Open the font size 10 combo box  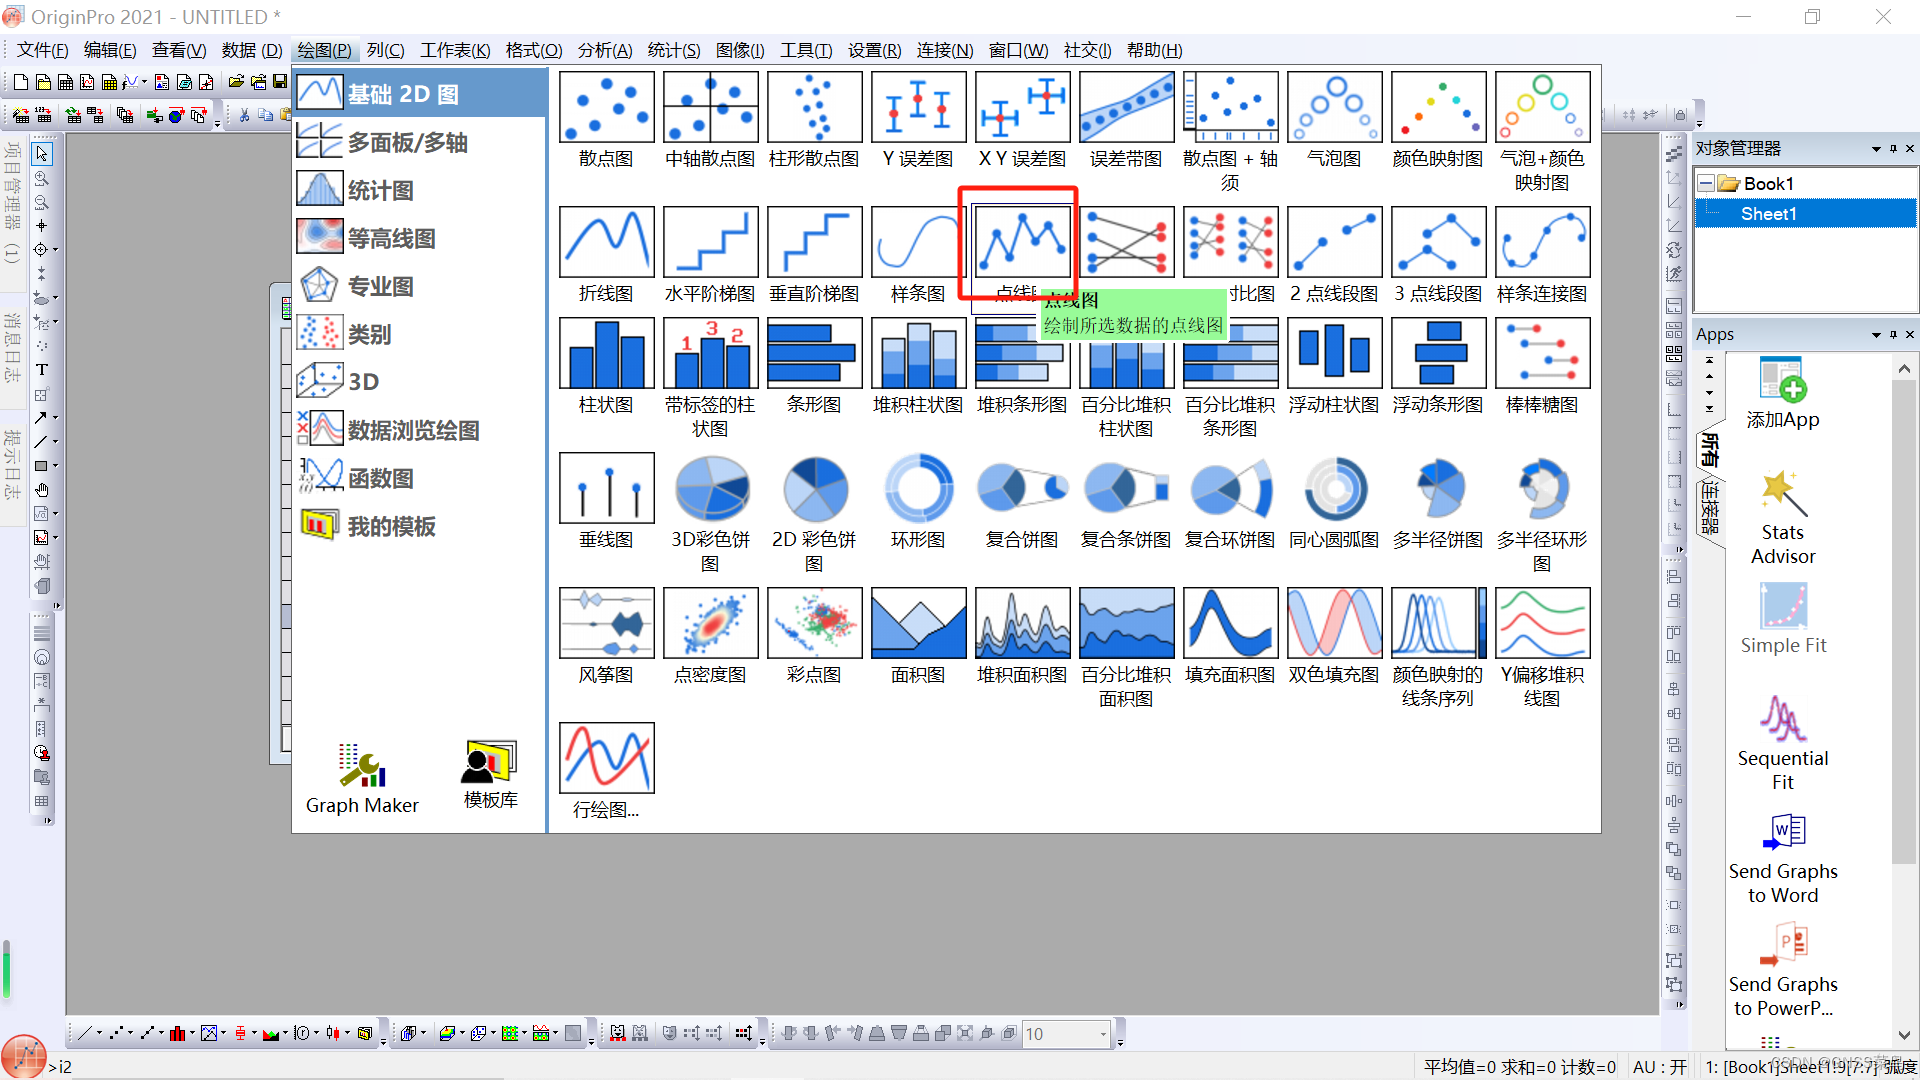[x=1103, y=1034]
